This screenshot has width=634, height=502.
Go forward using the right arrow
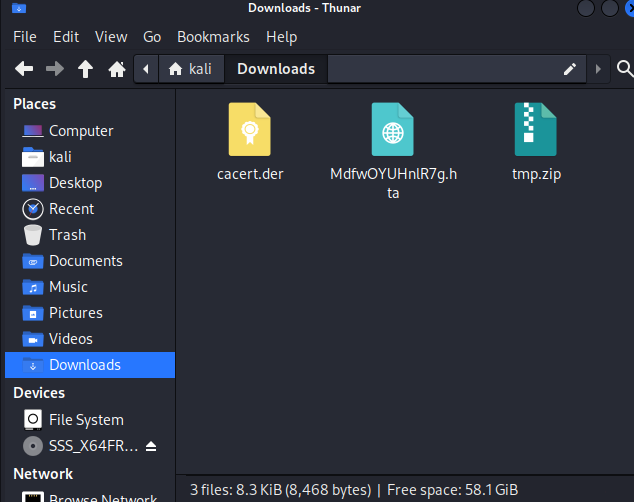coord(55,69)
